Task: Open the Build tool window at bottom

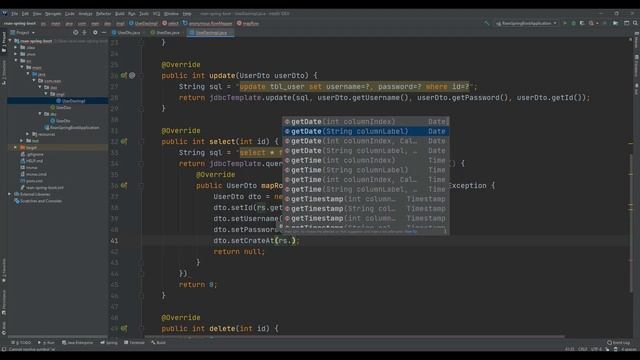Action: click(x=158, y=342)
